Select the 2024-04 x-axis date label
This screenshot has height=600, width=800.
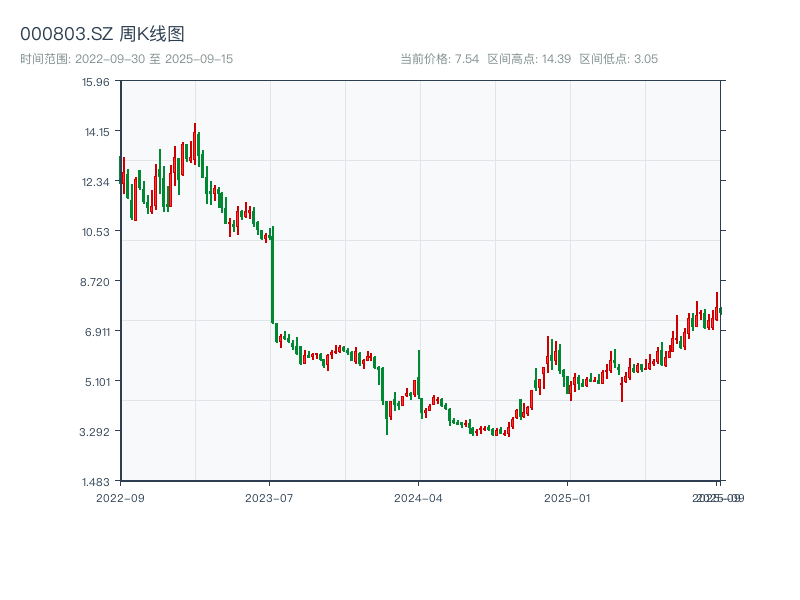[x=419, y=497]
